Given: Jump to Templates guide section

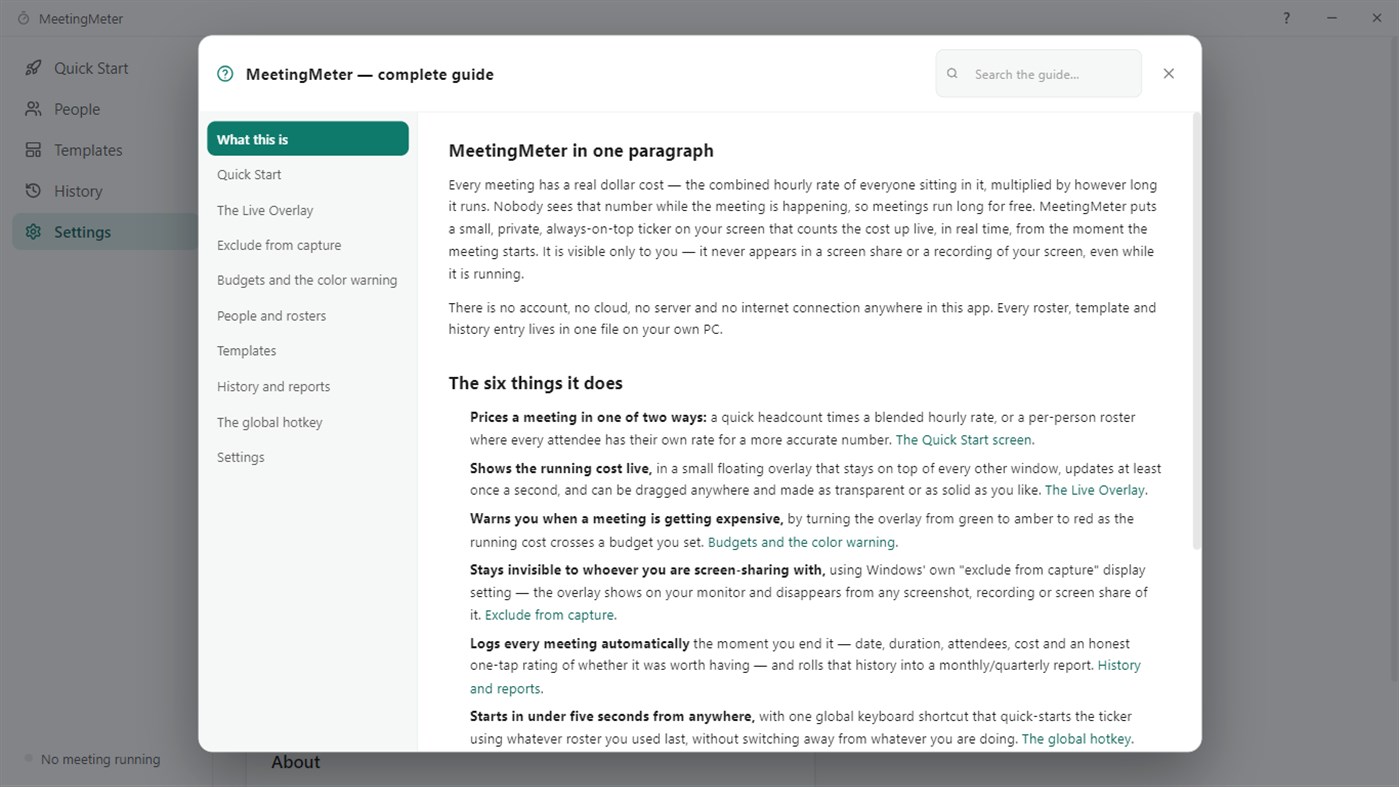Looking at the screenshot, I should (308, 351).
